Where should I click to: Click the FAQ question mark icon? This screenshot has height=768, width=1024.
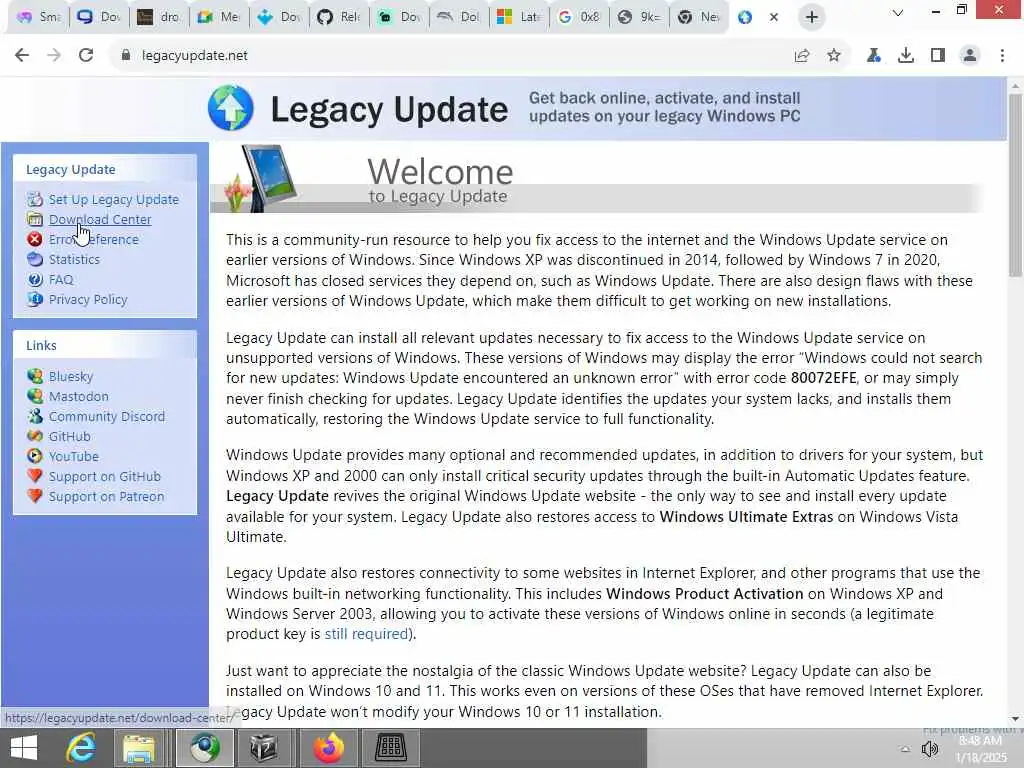(x=35, y=280)
